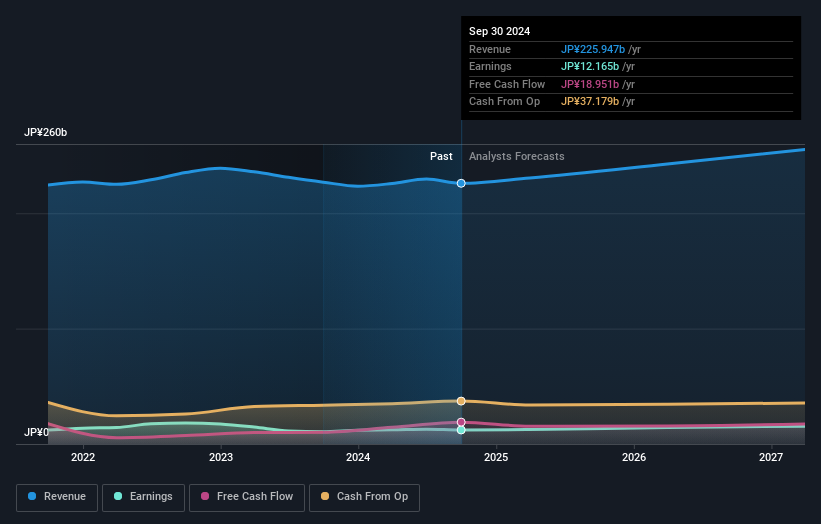Image resolution: width=821 pixels, height=524 pixels.
Task: Click the 2022 x-axis label
Action: pyautogui.click(x=83, y=457)
